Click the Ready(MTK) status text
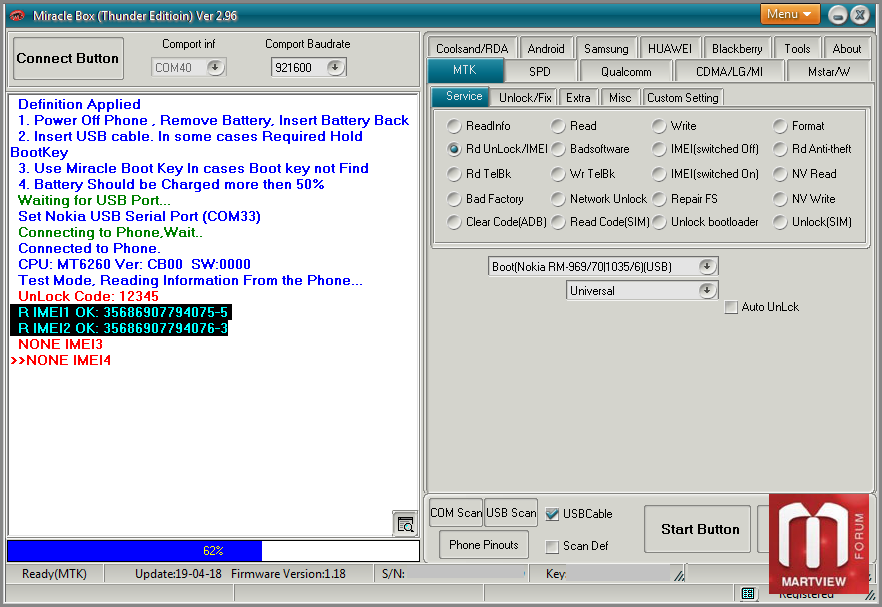The image size is (882, 607). coord(55,574)
